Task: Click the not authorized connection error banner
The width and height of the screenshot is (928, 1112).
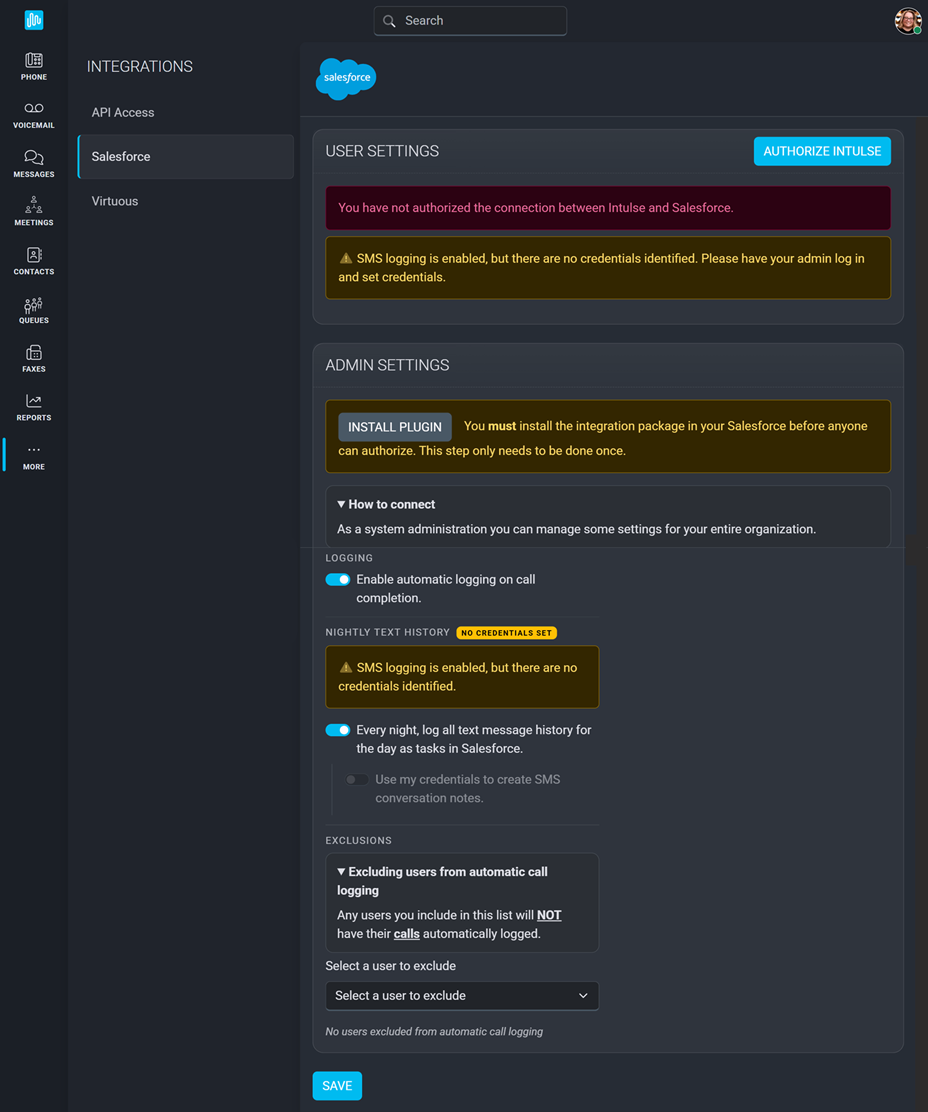Action: coord(608,208)
